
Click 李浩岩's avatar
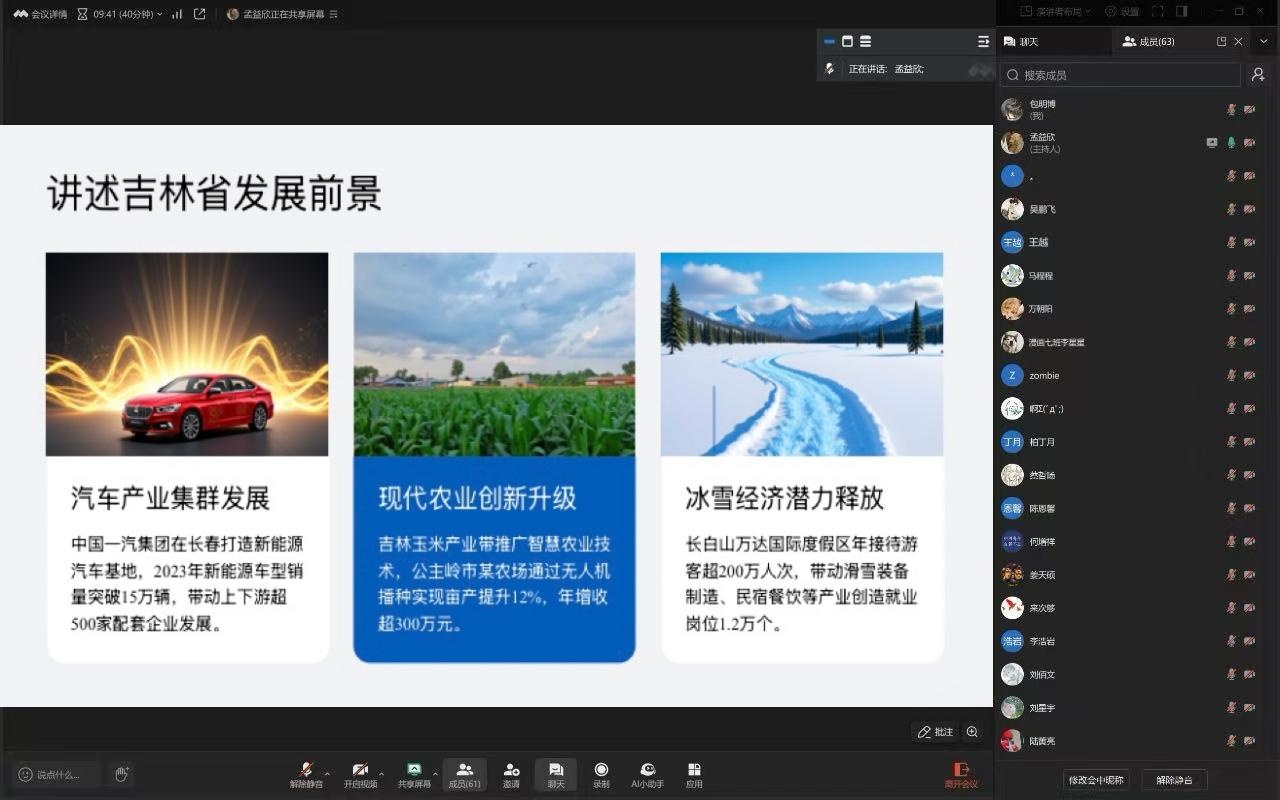click(1012, 641)
